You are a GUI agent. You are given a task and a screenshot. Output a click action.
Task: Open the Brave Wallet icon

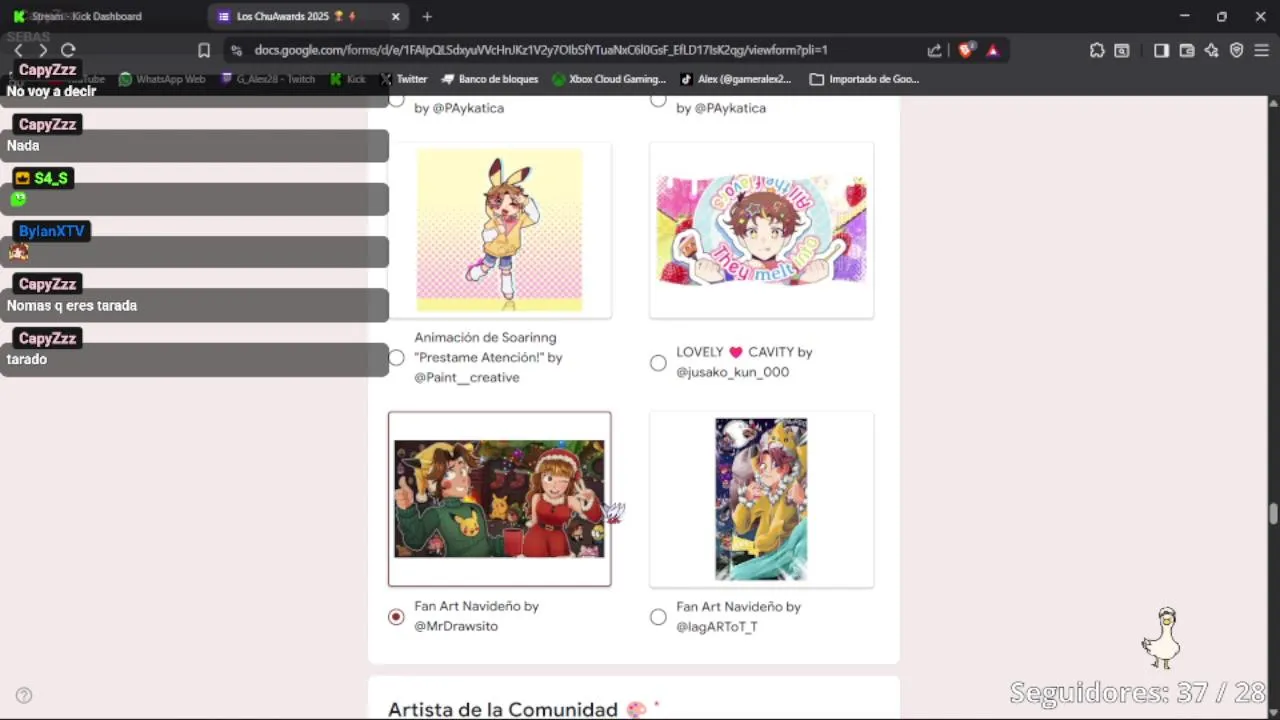click(1187, 50)
